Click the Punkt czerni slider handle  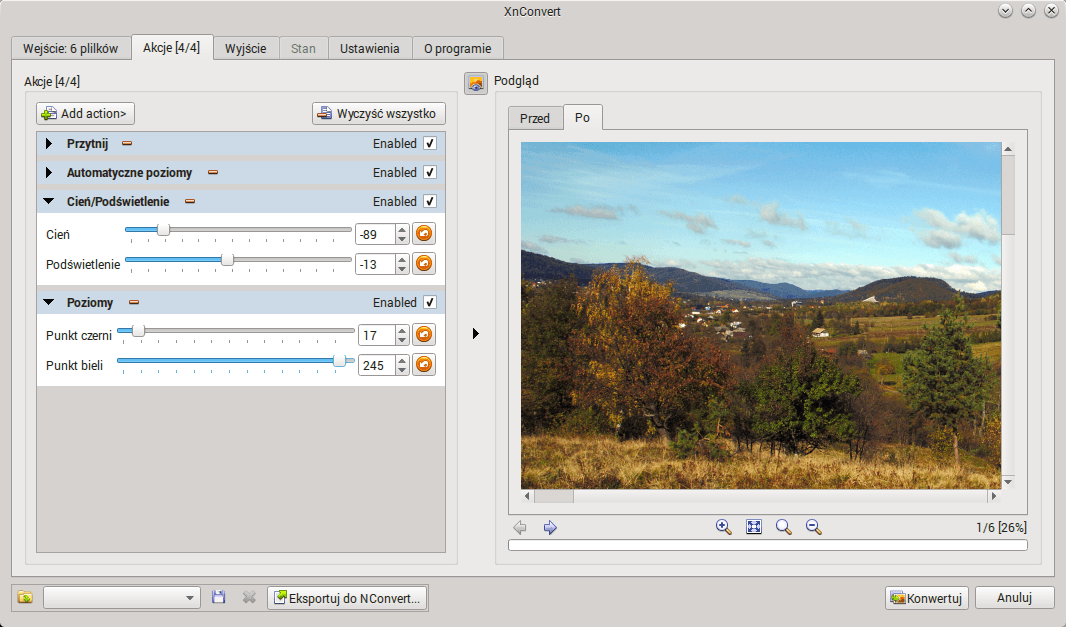[x=138, y=331]
